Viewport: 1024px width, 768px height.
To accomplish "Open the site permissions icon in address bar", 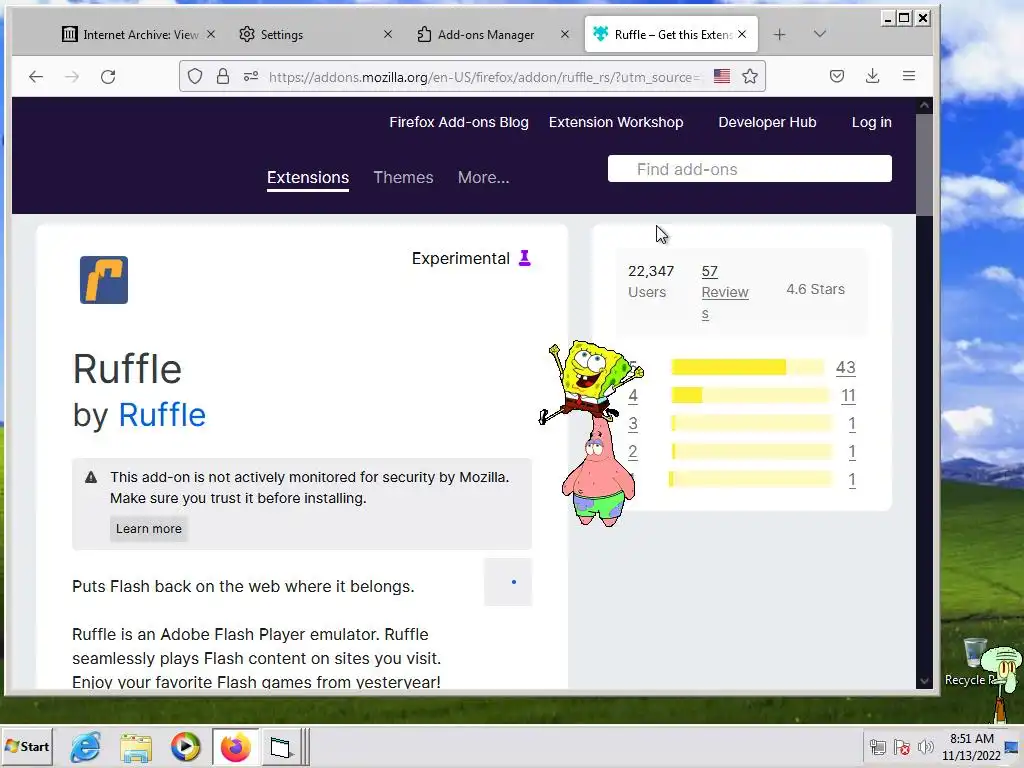I will (x=251, y=76).
